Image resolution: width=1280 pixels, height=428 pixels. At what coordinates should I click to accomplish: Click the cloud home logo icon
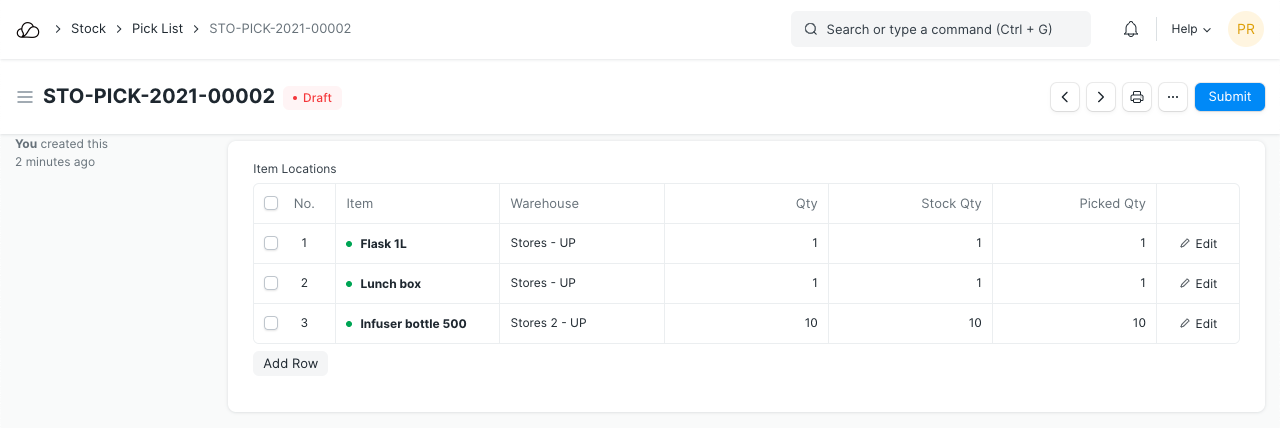28,29
